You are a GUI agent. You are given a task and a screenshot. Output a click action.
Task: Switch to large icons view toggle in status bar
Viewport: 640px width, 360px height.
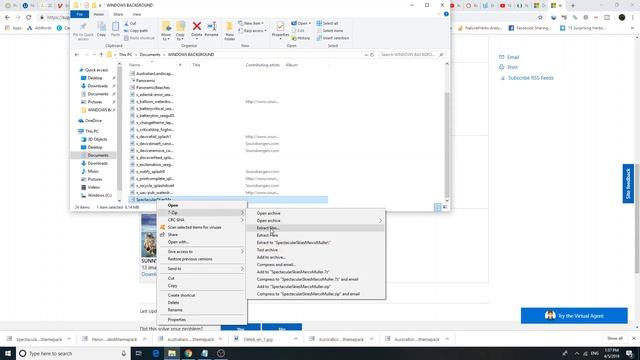point(445,207)
